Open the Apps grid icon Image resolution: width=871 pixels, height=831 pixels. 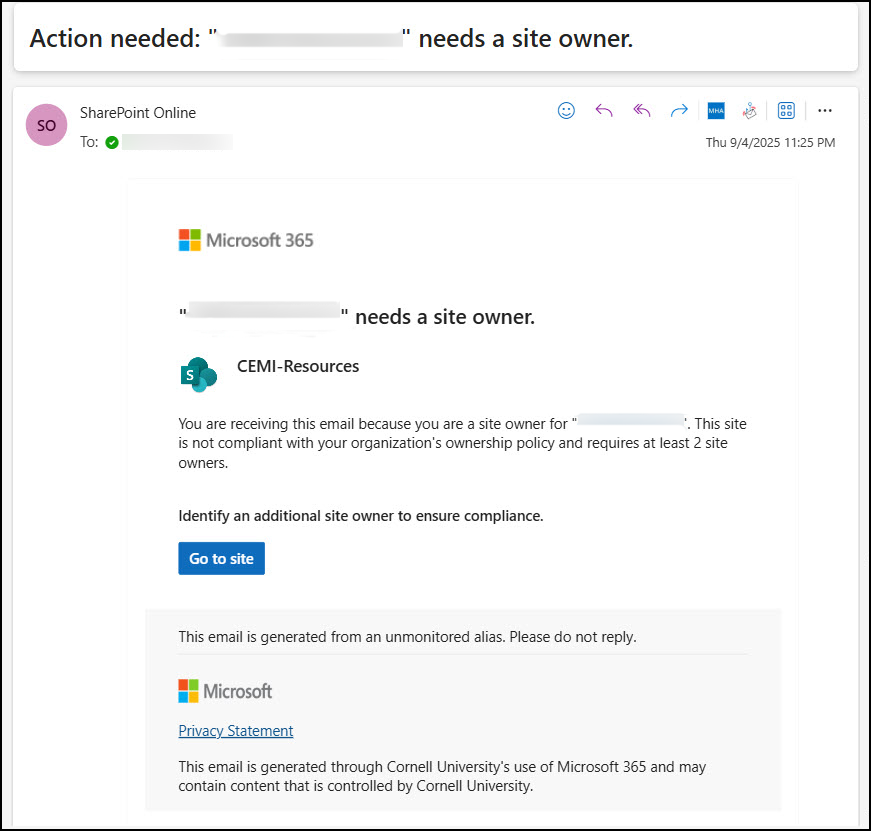click(x=786, y=111)
